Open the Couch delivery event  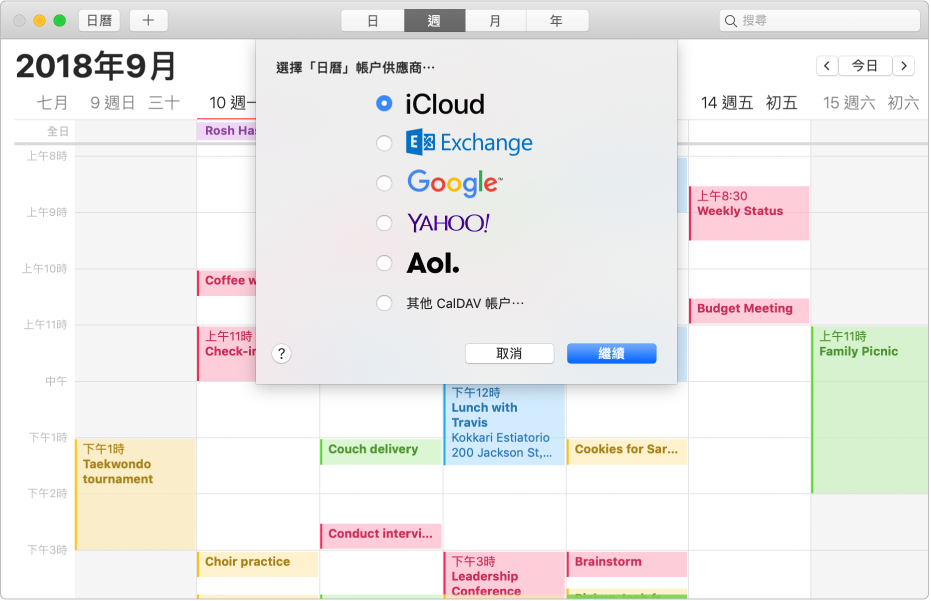(381, 451)
